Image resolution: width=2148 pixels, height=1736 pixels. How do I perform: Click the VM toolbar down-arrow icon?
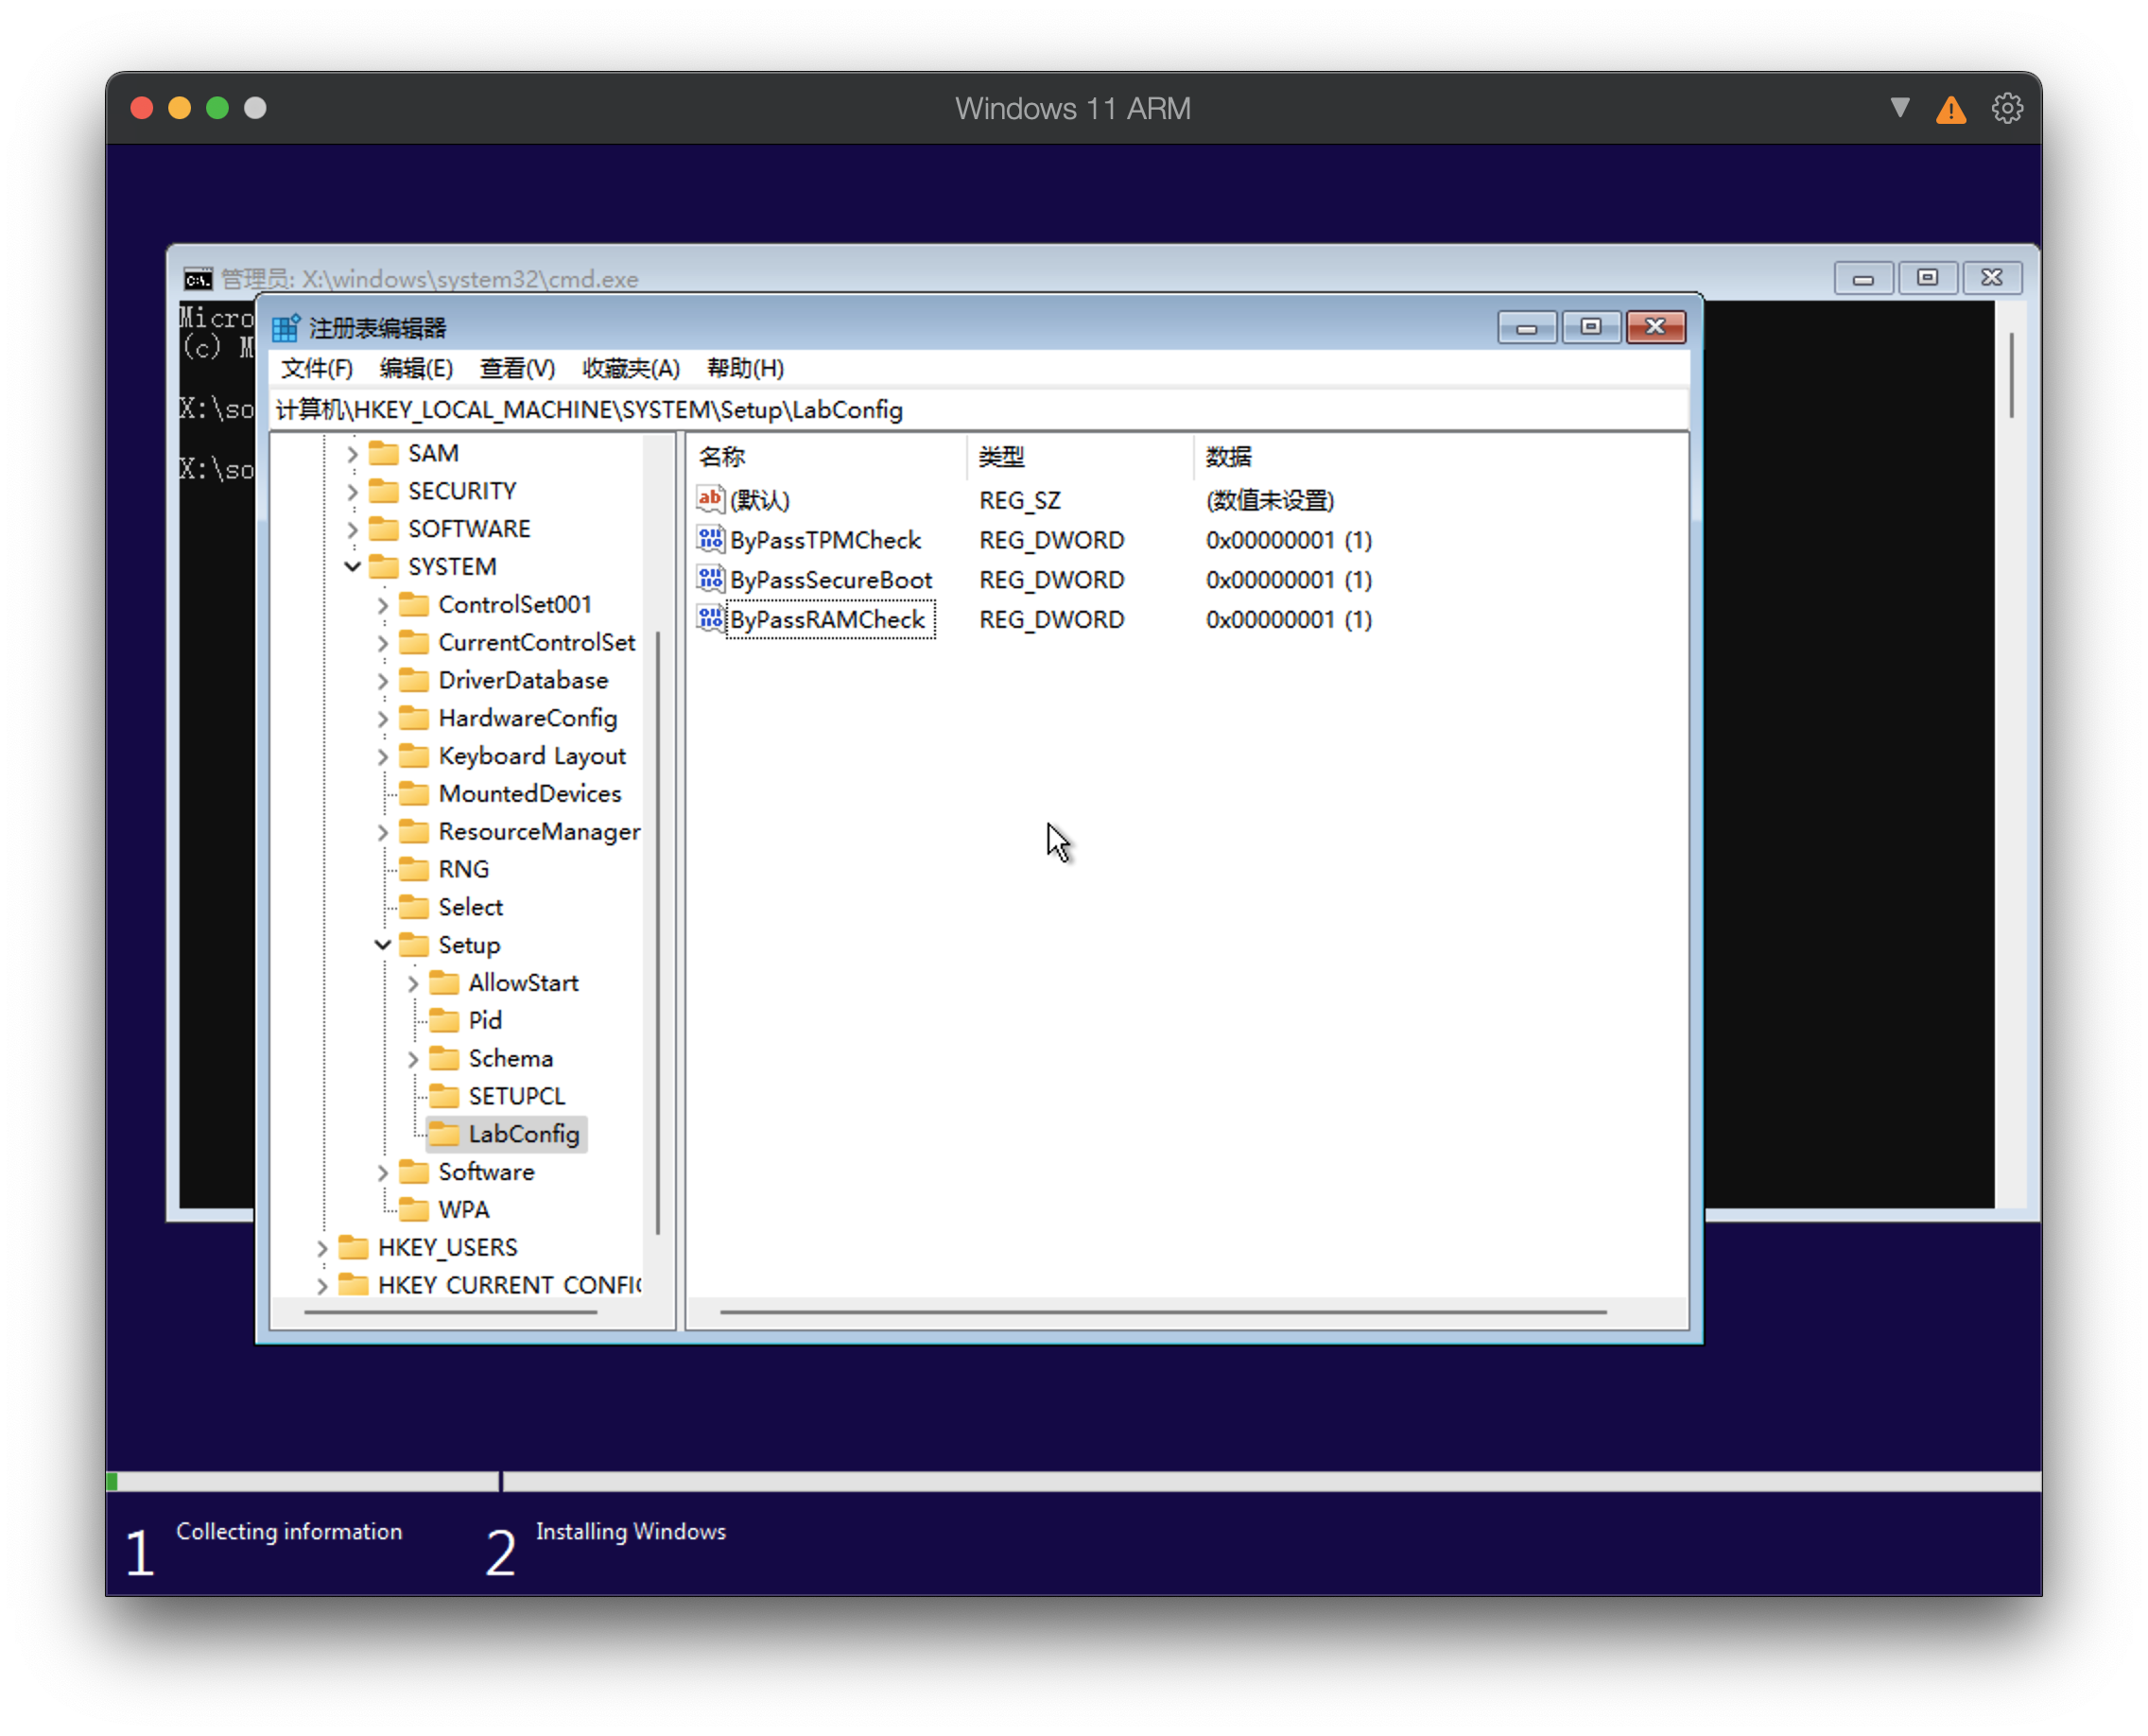tap(1900, 107)
